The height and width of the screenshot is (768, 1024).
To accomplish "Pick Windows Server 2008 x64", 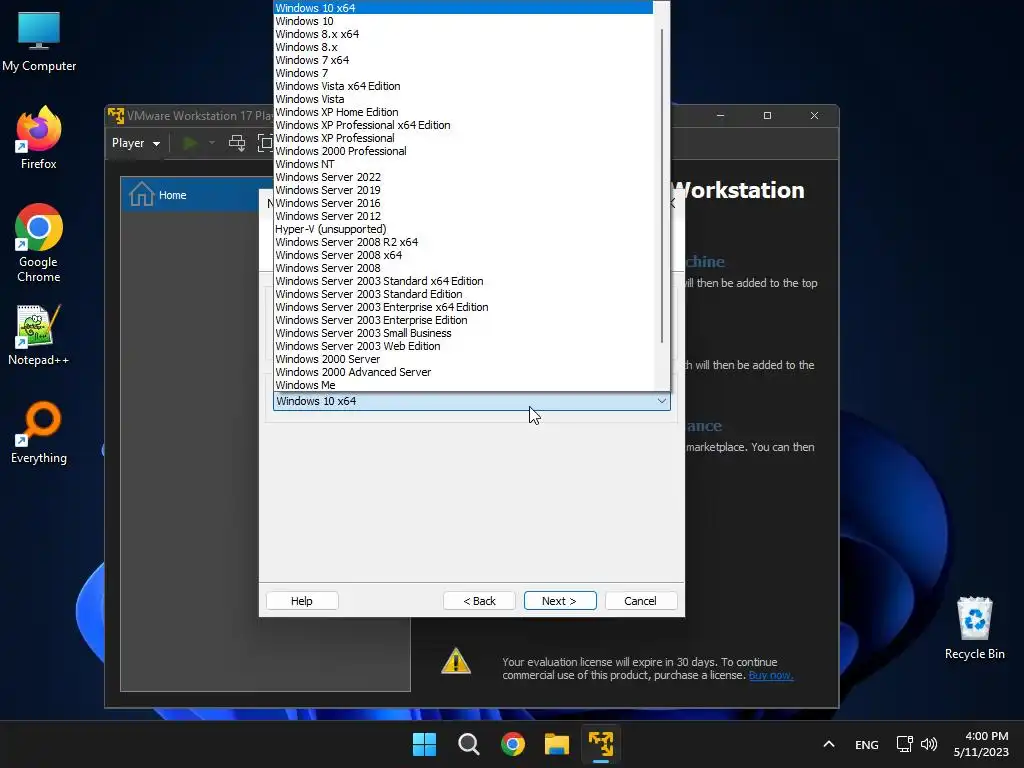I will point(463,255).
